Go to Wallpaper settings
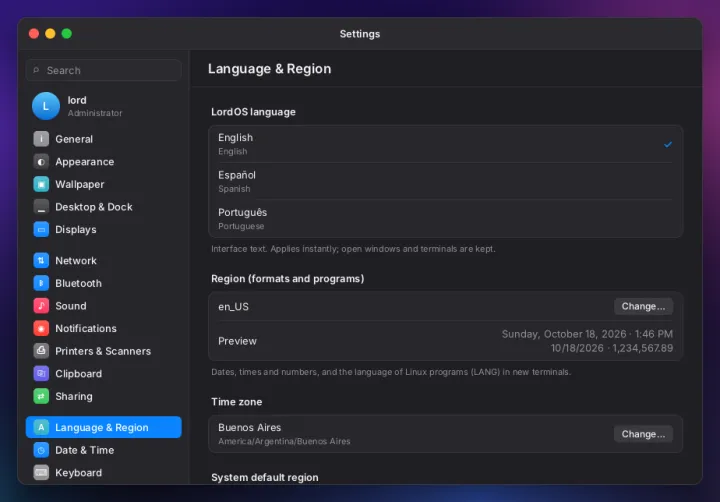This screenshot has width=720, height=502. (104, 184)
